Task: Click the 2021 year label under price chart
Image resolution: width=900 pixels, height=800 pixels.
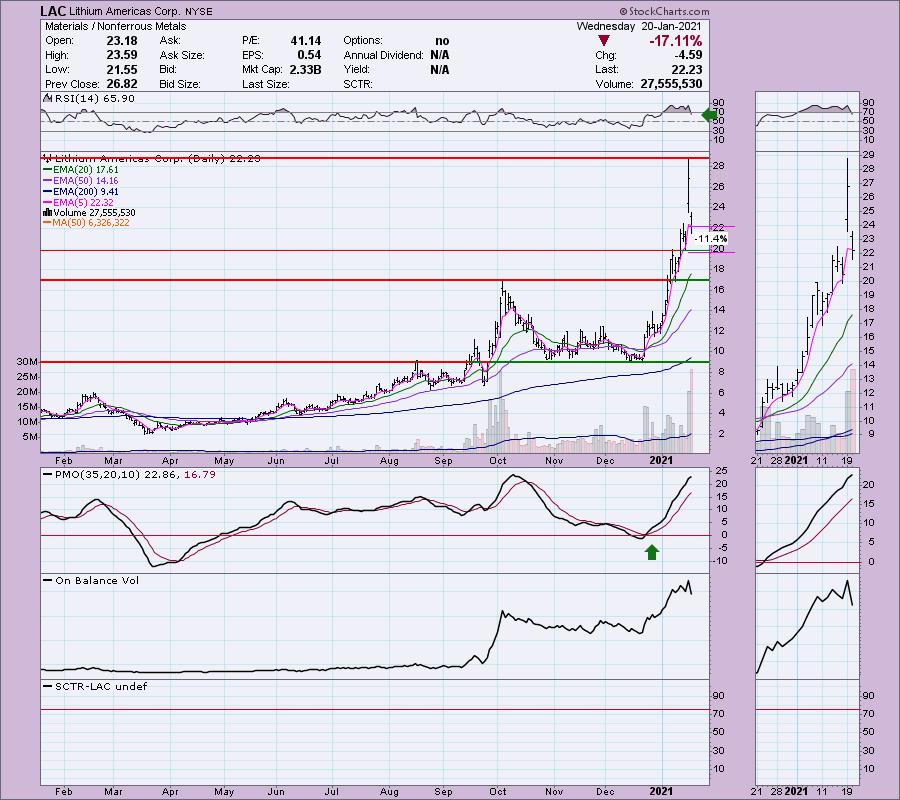Action: (661, 461)
